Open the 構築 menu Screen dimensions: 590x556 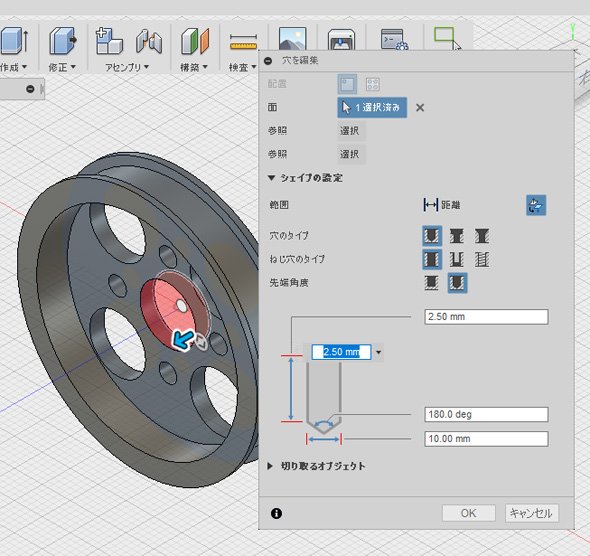pos(194,67)
